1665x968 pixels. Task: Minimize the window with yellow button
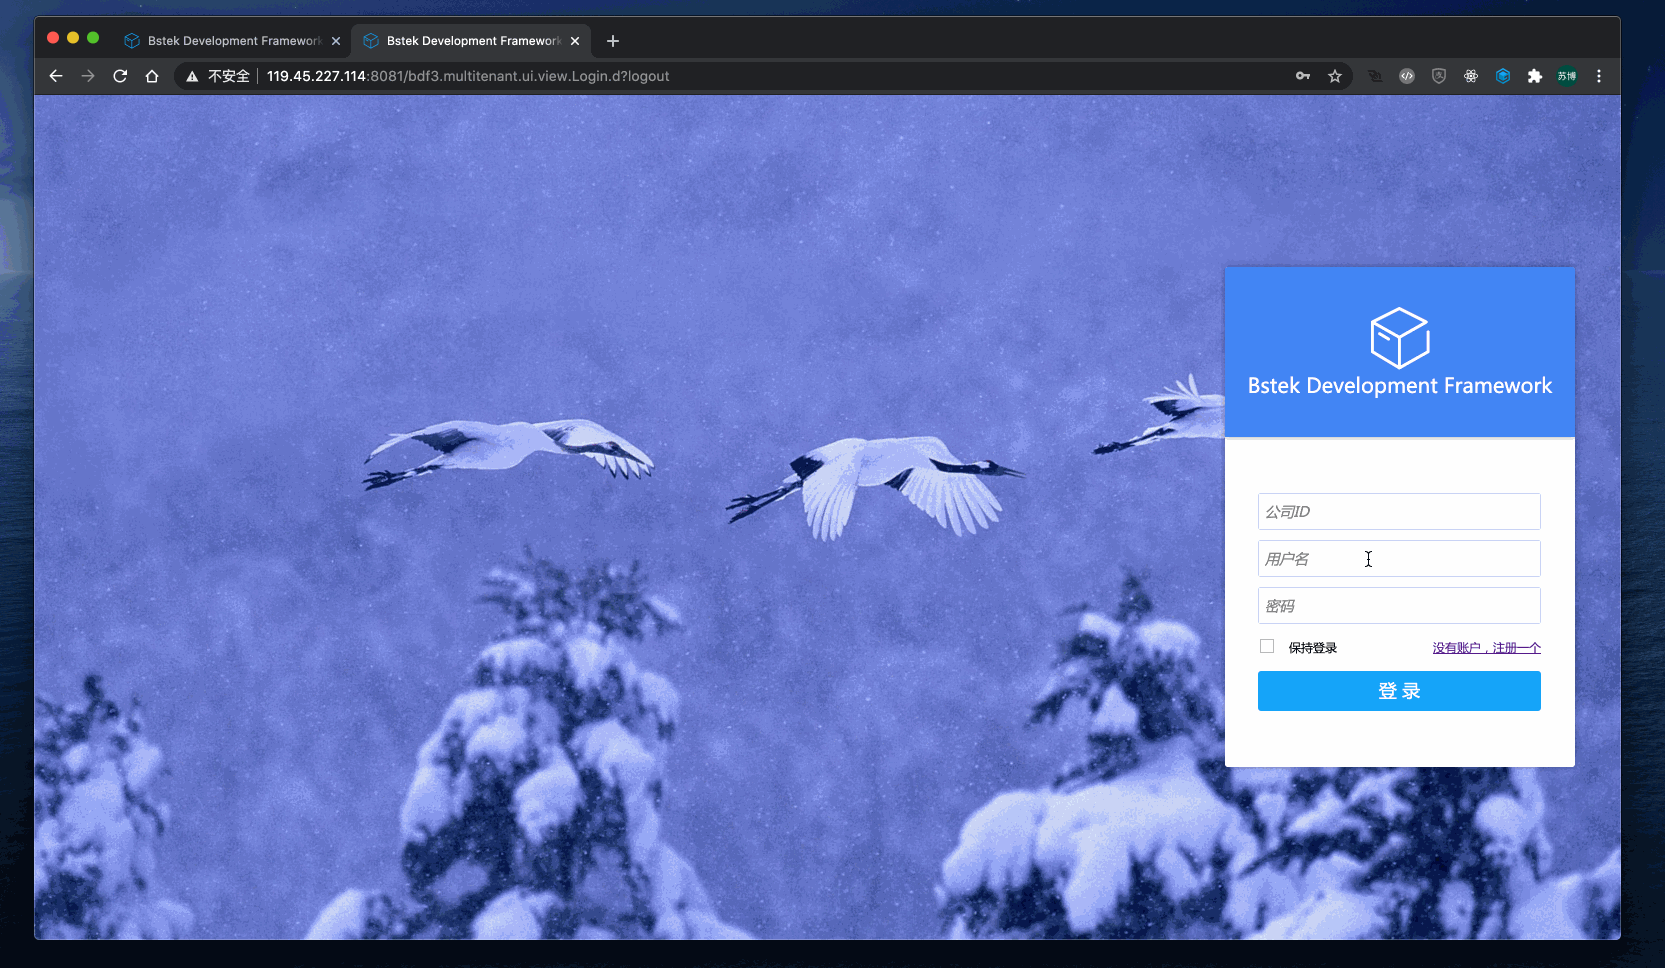73,38
